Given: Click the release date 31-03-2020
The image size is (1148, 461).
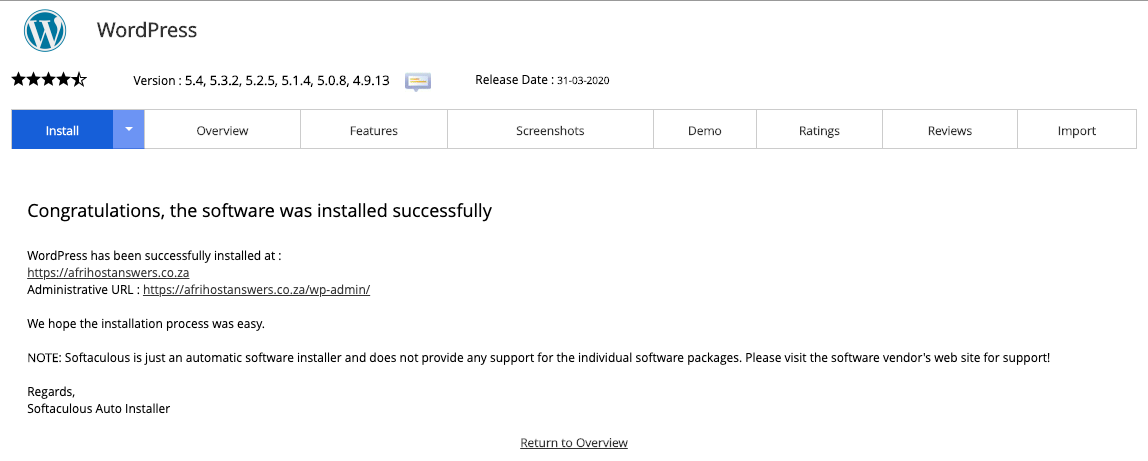Looking at the screenshot, I should pos(584,81).
